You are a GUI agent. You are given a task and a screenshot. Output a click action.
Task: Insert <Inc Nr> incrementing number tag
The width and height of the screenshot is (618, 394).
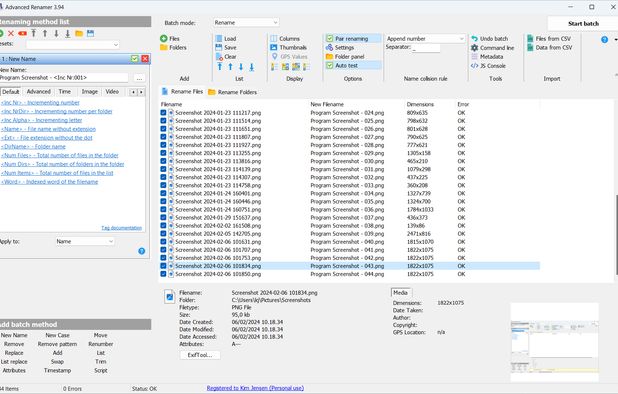40,102
